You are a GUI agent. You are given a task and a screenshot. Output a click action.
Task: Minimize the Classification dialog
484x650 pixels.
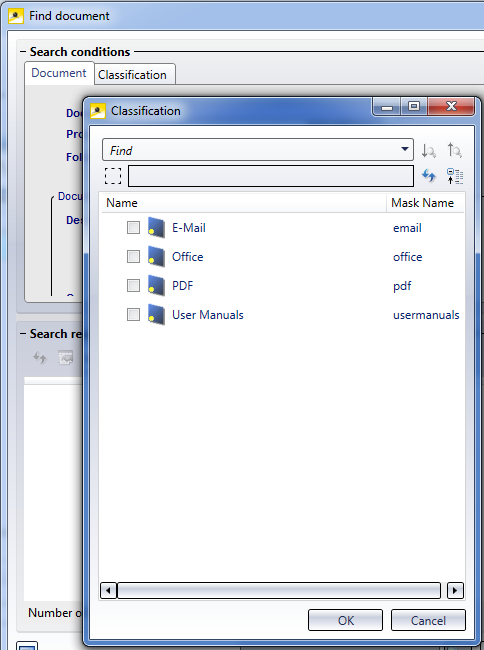point(387,107)
